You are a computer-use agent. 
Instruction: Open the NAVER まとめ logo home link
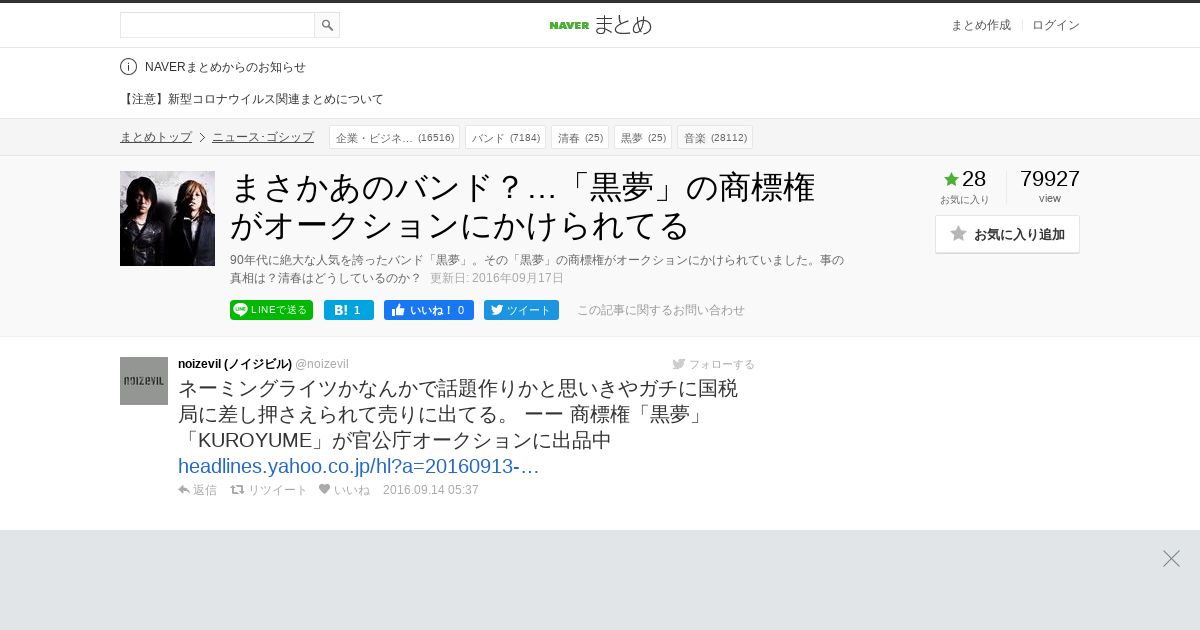(x=600, y=25)
